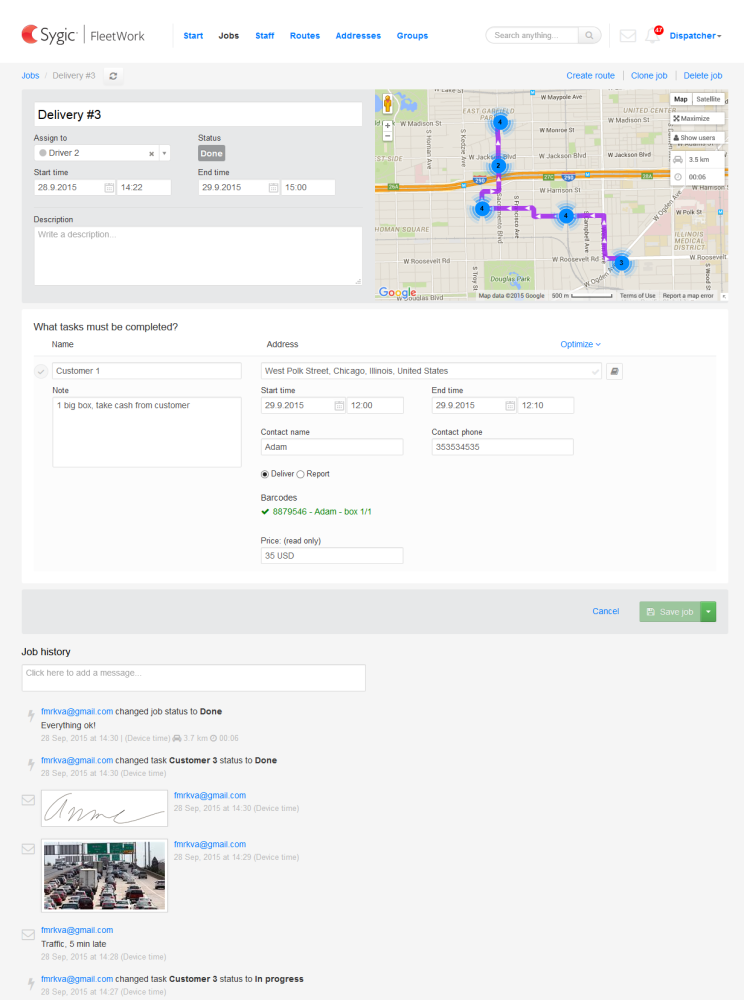Viewport: 744px width, 1000px height.
Task: Select the Deliver radio option
Action: tap(265, 474)
